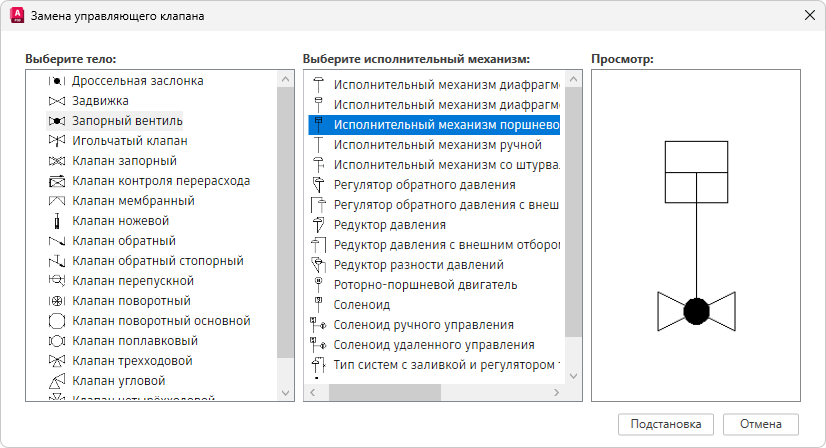Click the Роторно-поршневой двигатель icon

point(319,285)
